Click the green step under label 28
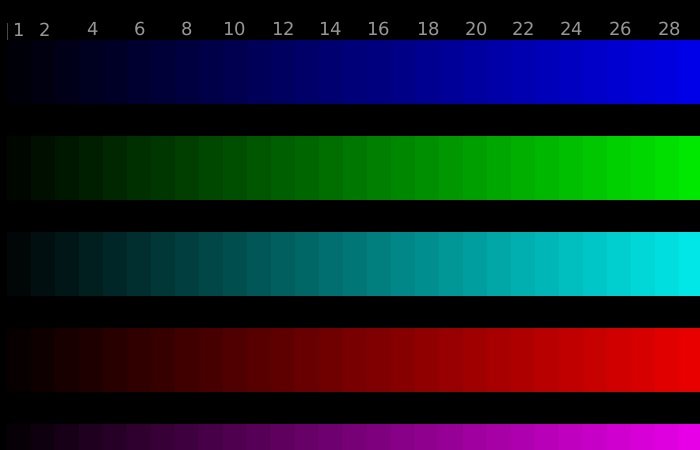 pos(666,168)
